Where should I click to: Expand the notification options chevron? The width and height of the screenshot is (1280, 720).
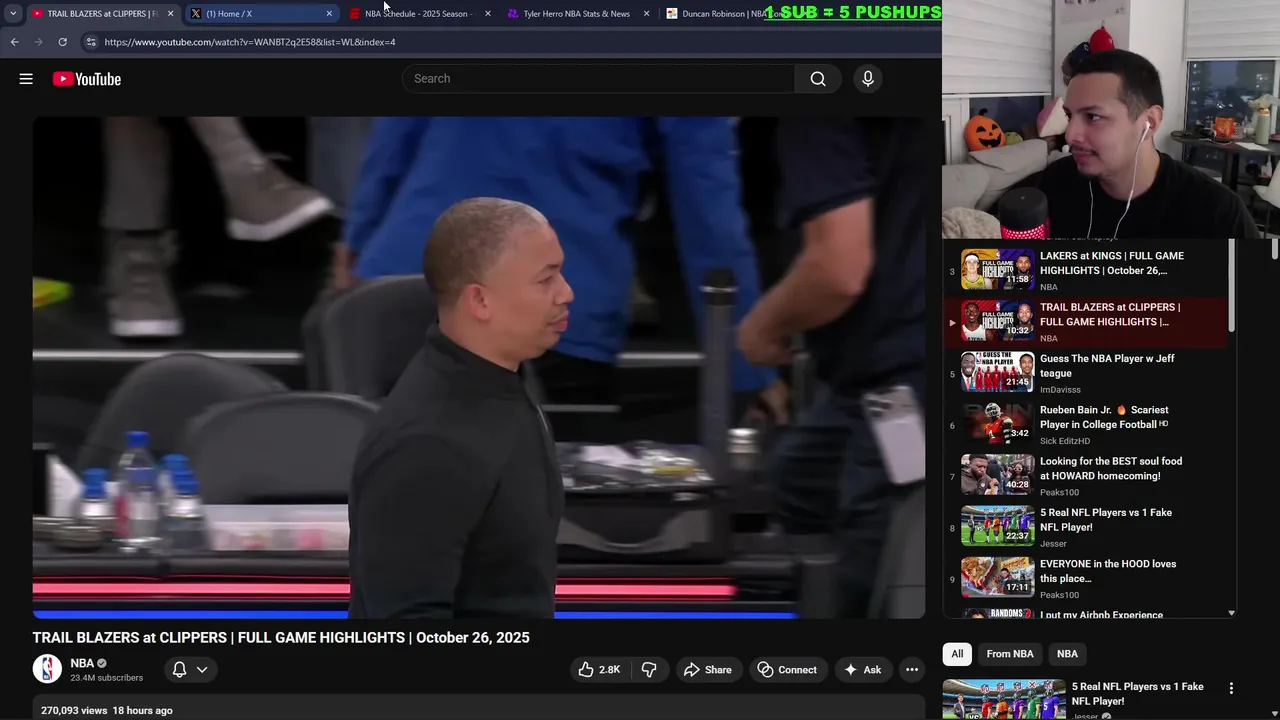click(202, 670)
